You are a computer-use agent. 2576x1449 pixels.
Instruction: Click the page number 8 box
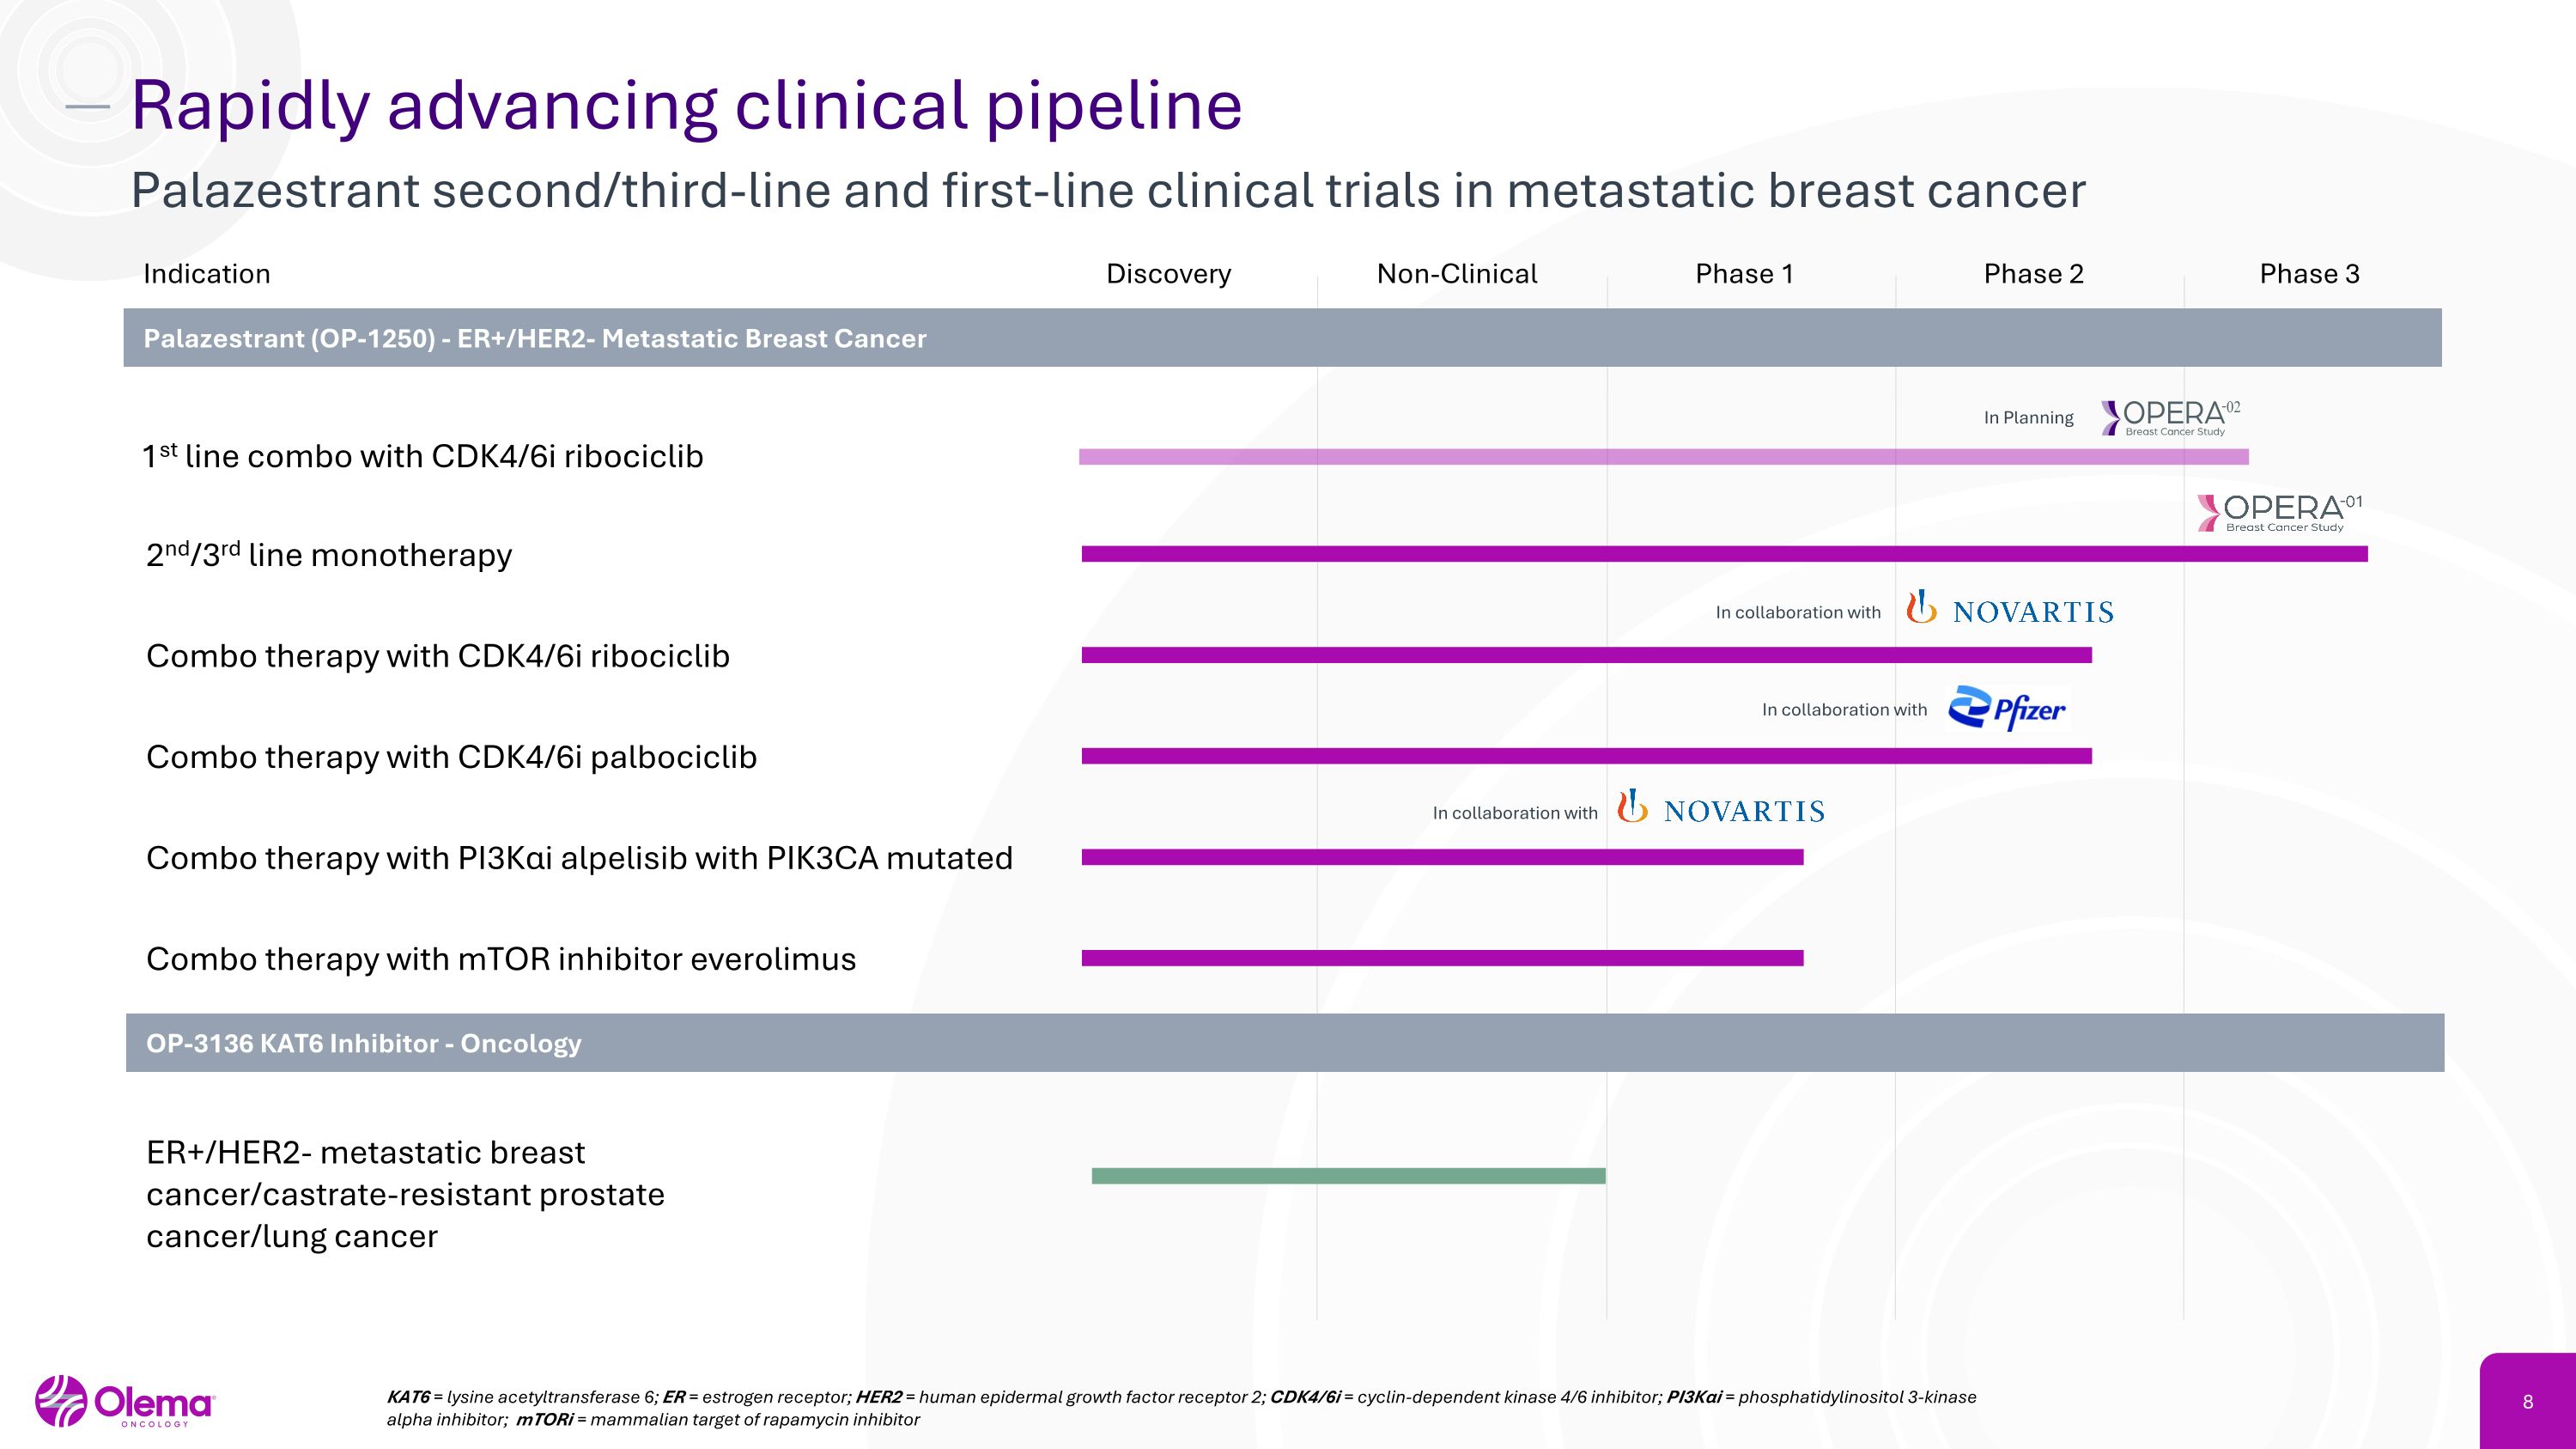click(2527, 1401)
